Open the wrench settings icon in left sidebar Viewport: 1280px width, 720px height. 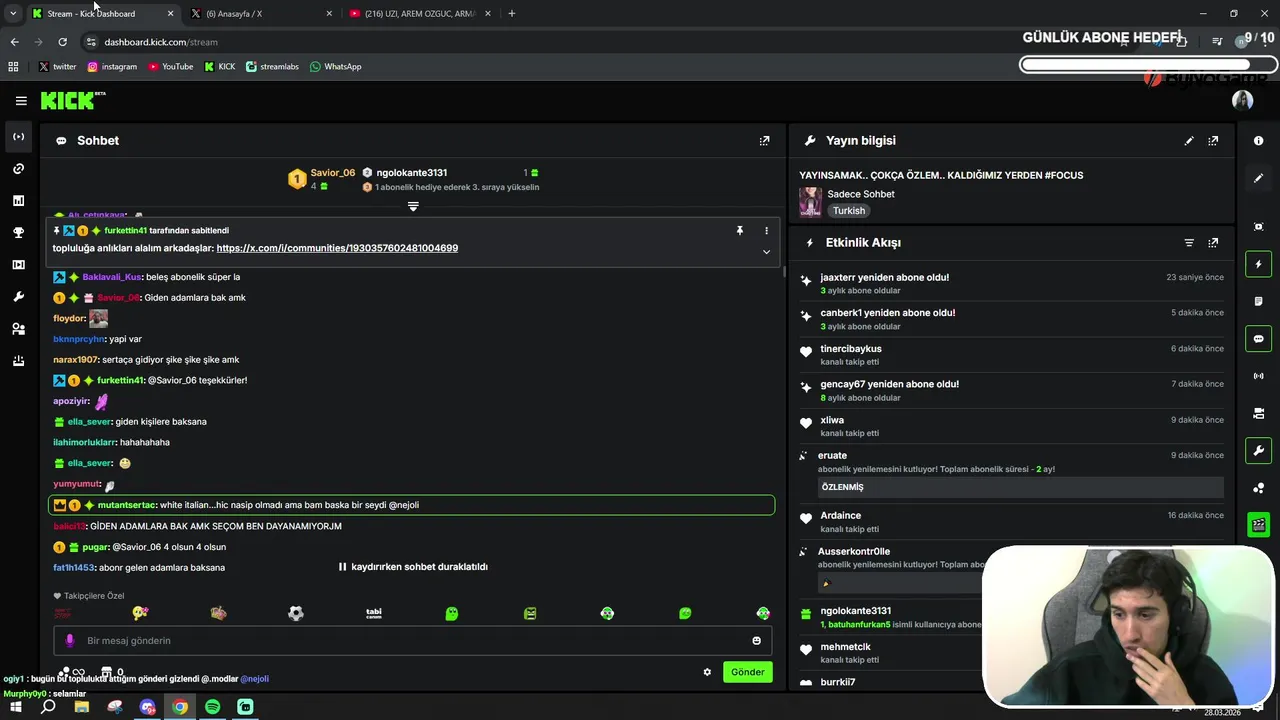[18, 297]
